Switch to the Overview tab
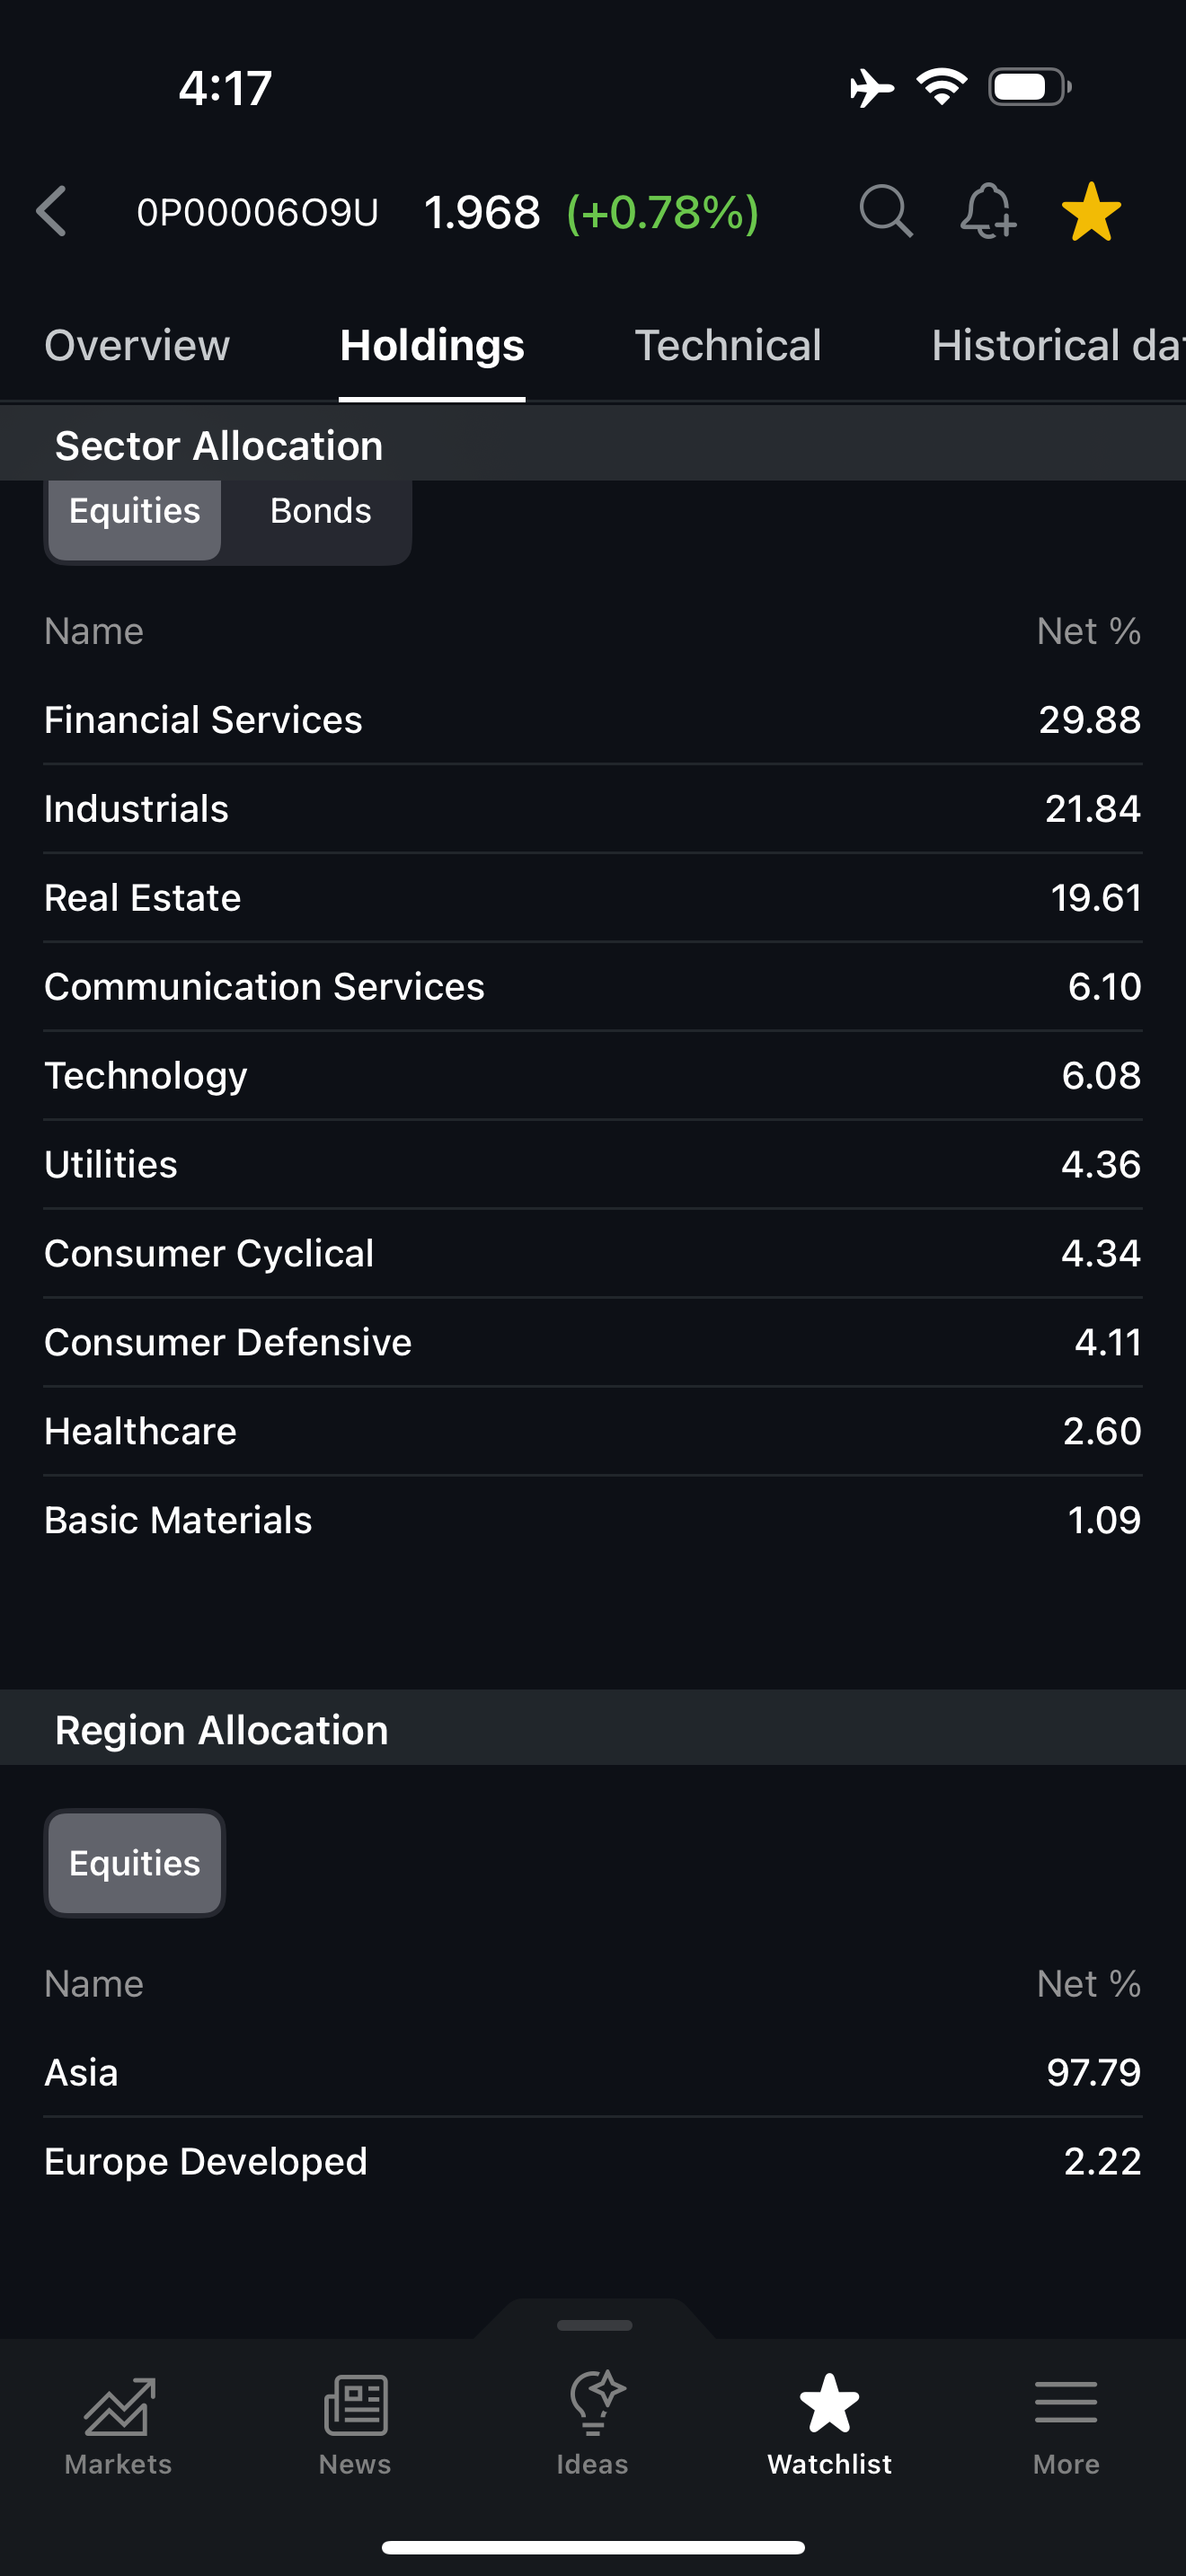Screen dimensions: 1186x2576 (x=137, y=346)
